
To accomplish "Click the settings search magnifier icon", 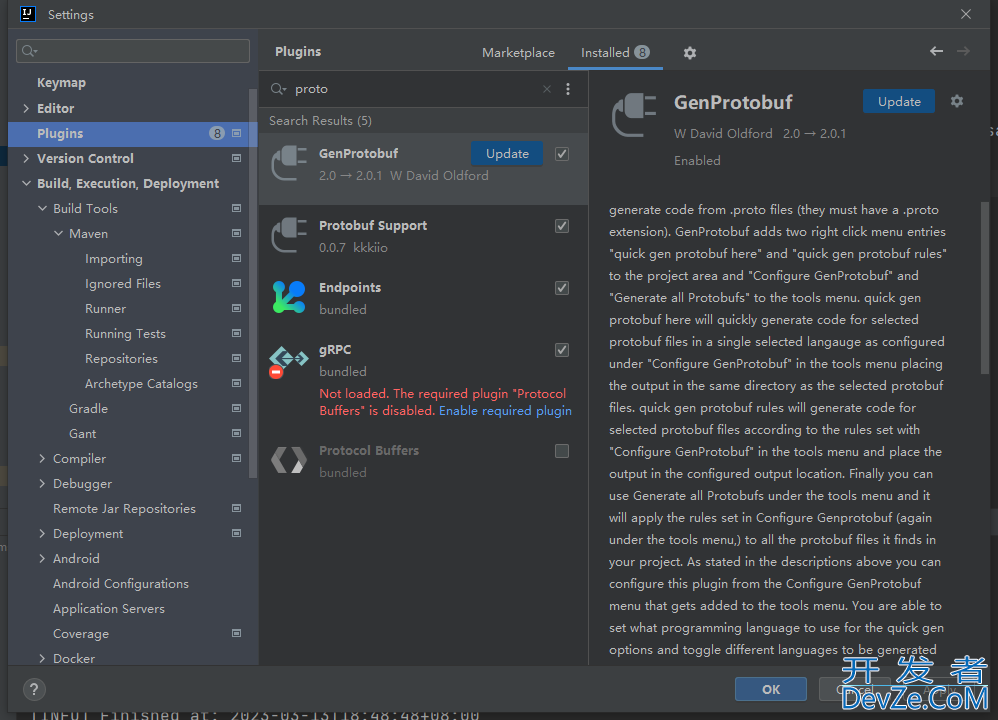I will [29, 51].
